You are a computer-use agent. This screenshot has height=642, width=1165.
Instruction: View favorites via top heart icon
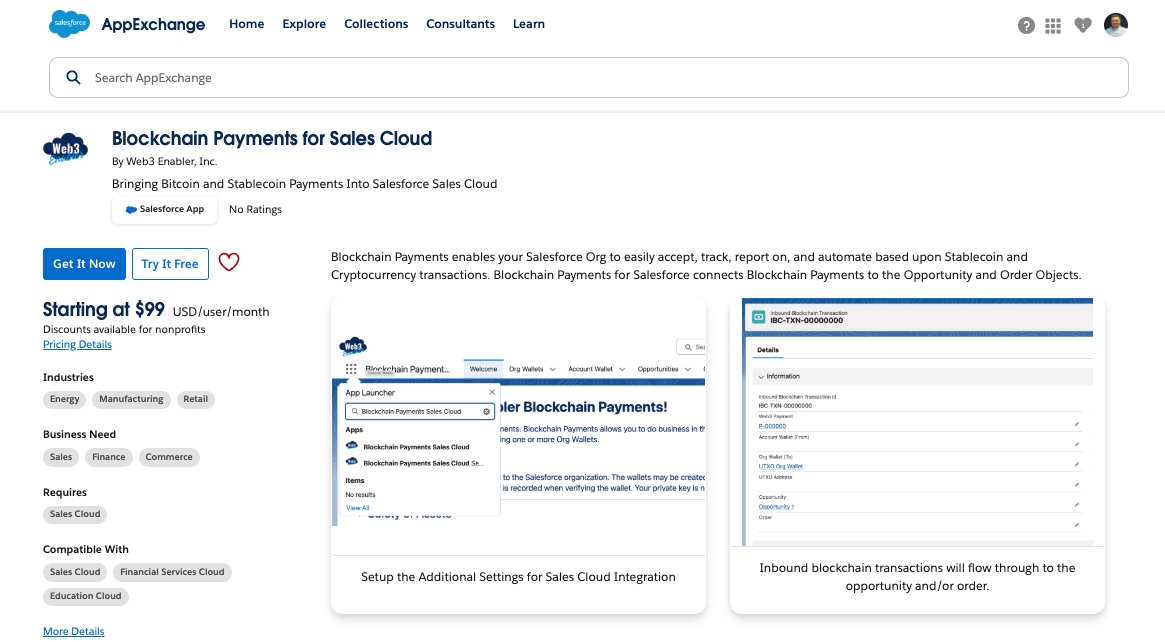pos(1083,26)
